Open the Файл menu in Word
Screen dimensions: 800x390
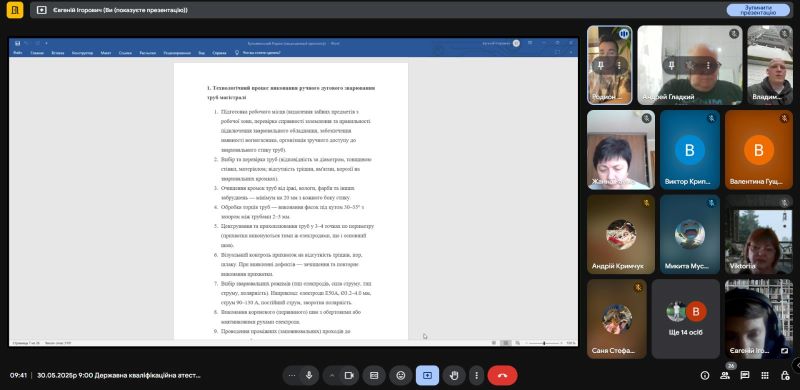18,53
